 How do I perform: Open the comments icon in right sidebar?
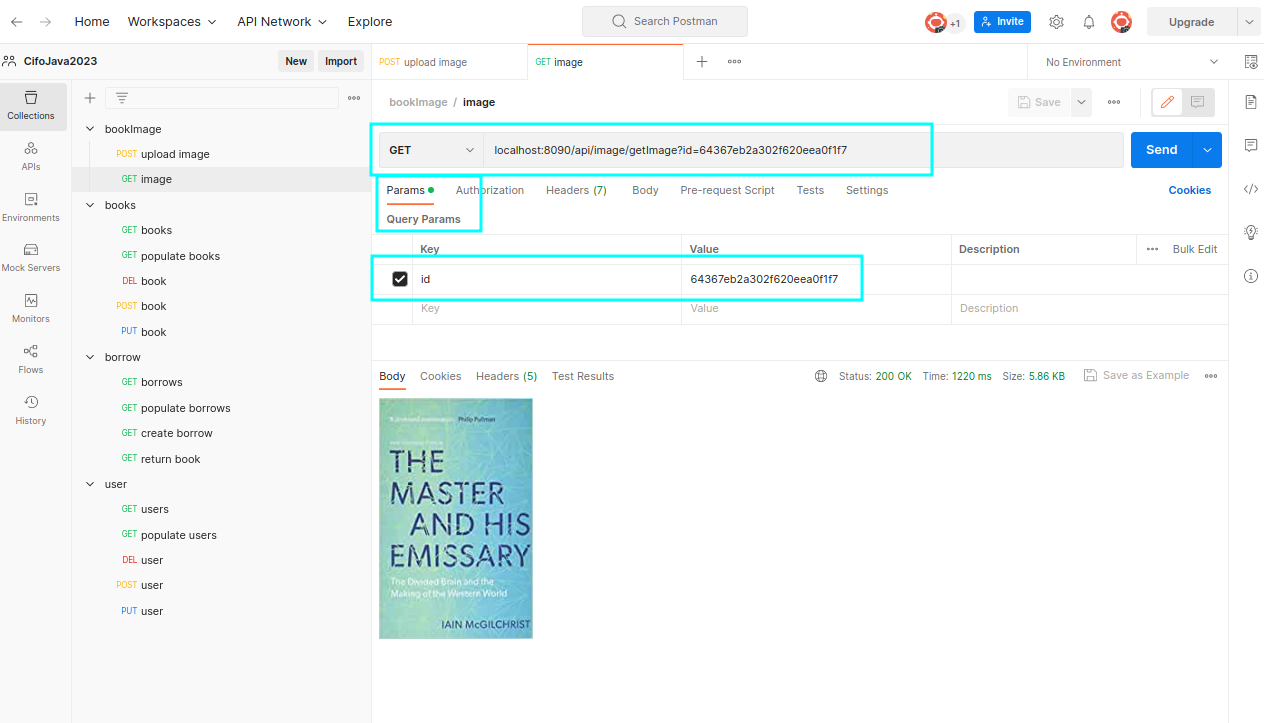pyautogui.click(x=1251, y=145)
